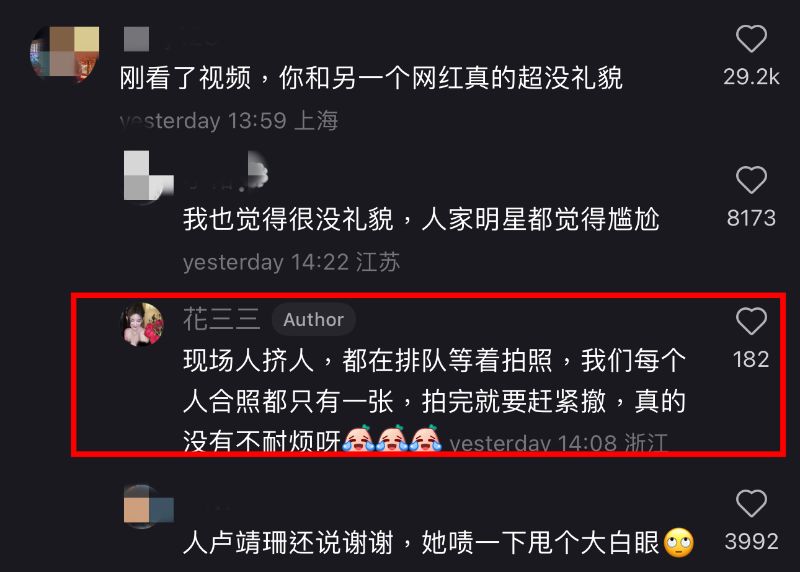Select reply text 我也觉得很没礼貌
The image size is (800, 572).
[x=288, y=219]
